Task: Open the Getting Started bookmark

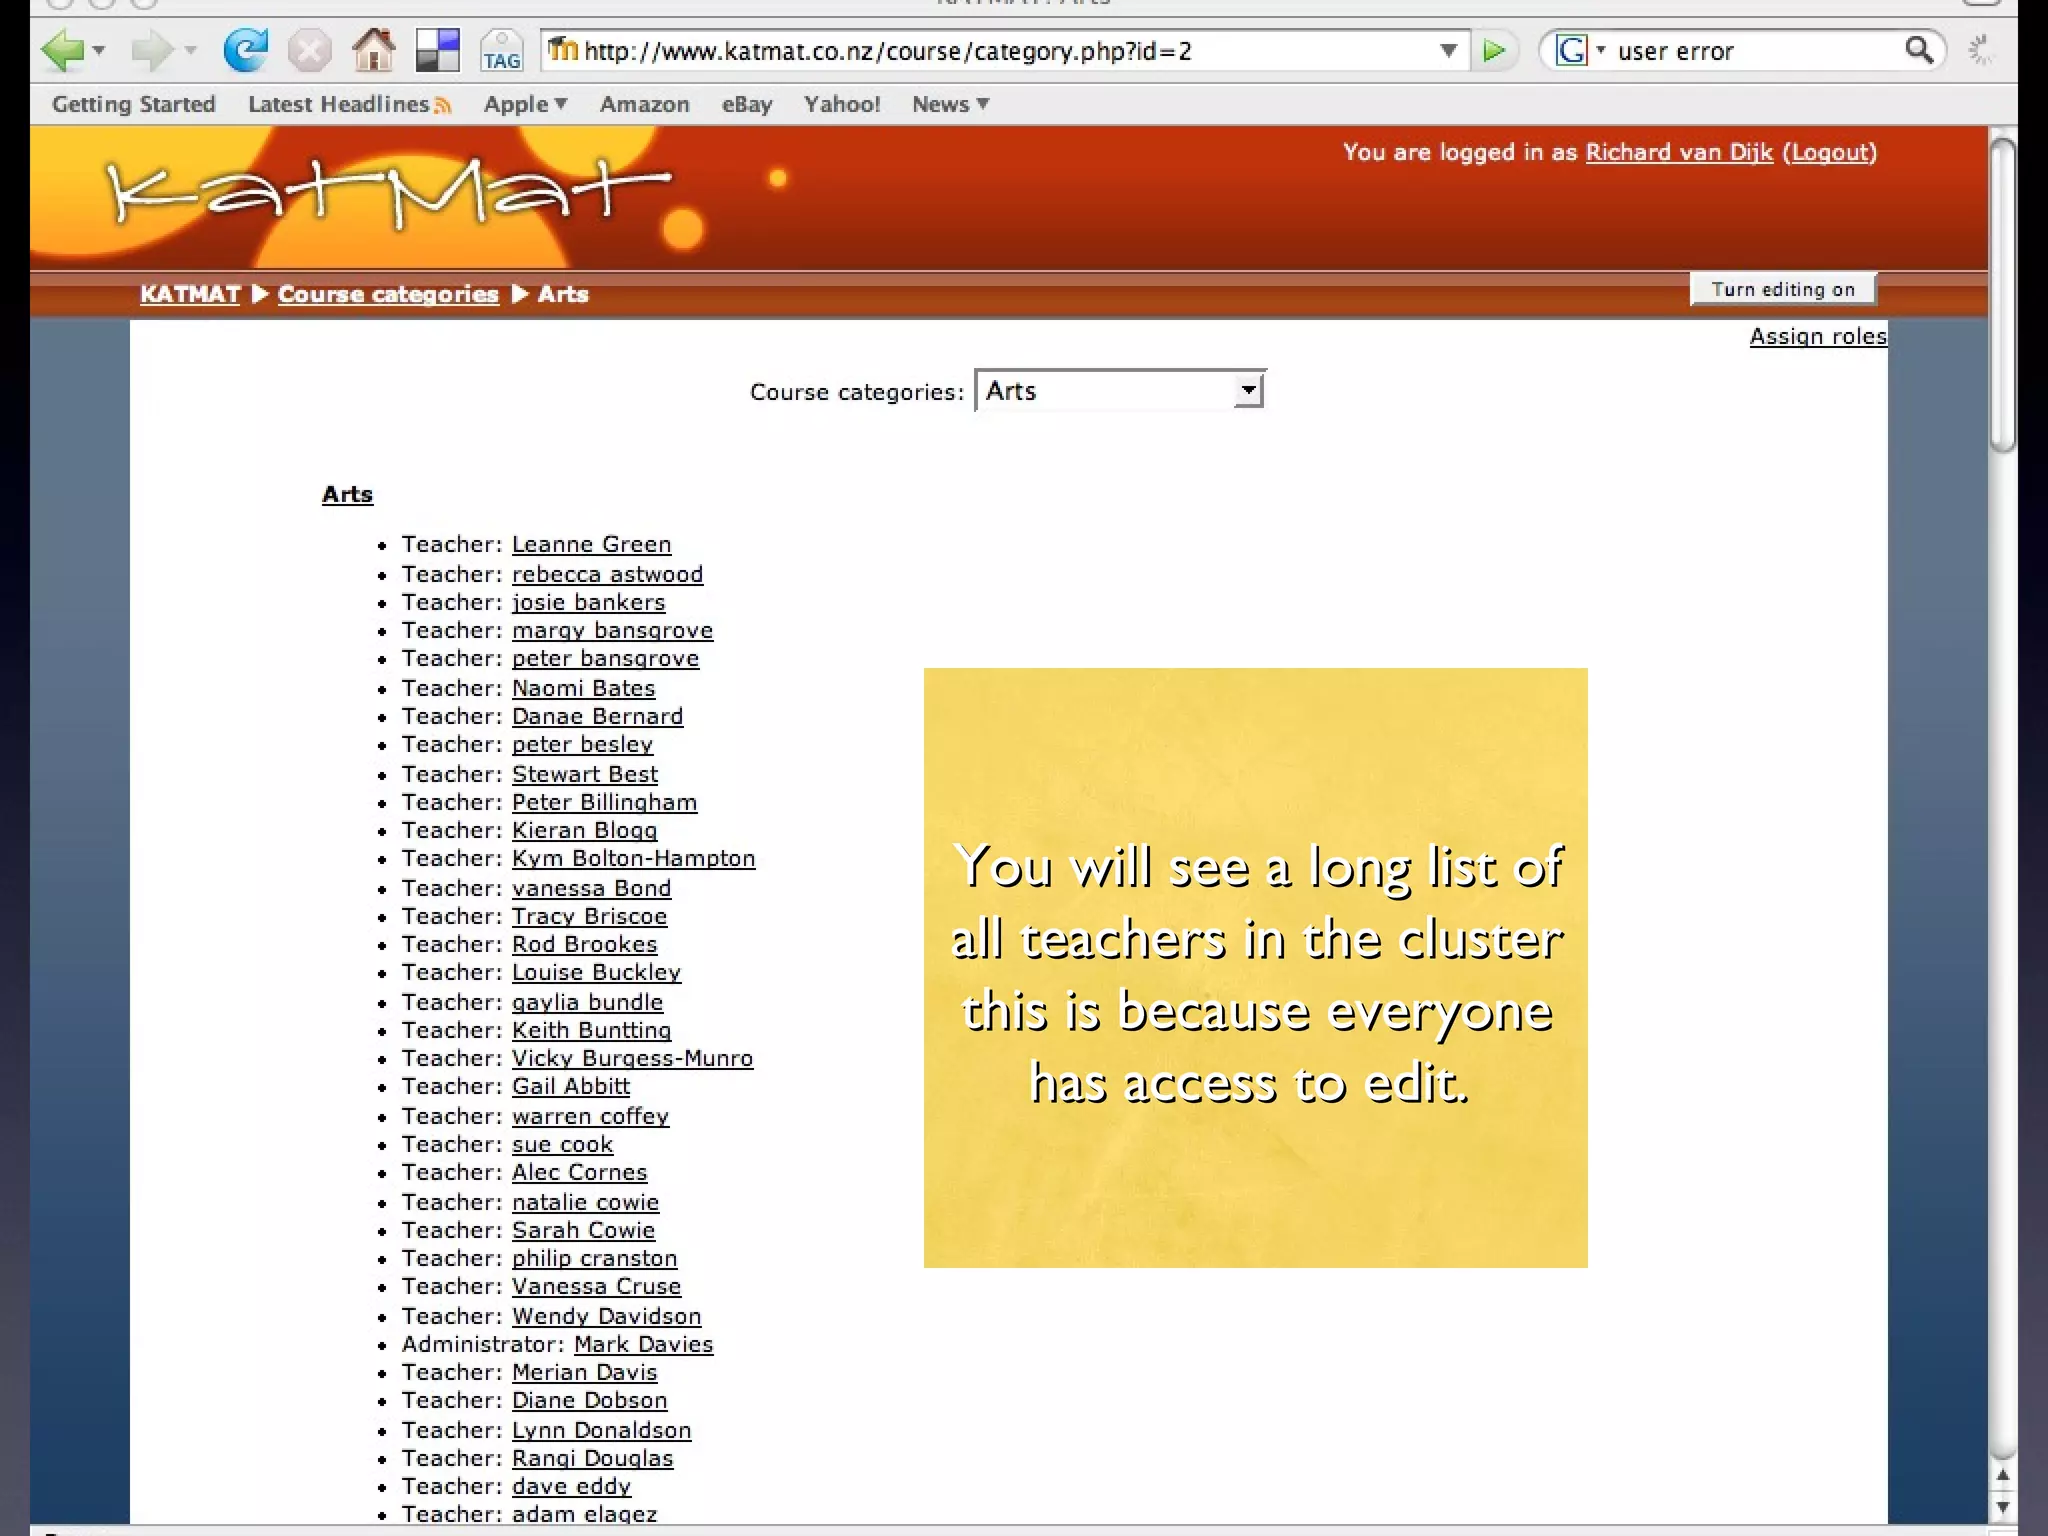Action: 134,104
